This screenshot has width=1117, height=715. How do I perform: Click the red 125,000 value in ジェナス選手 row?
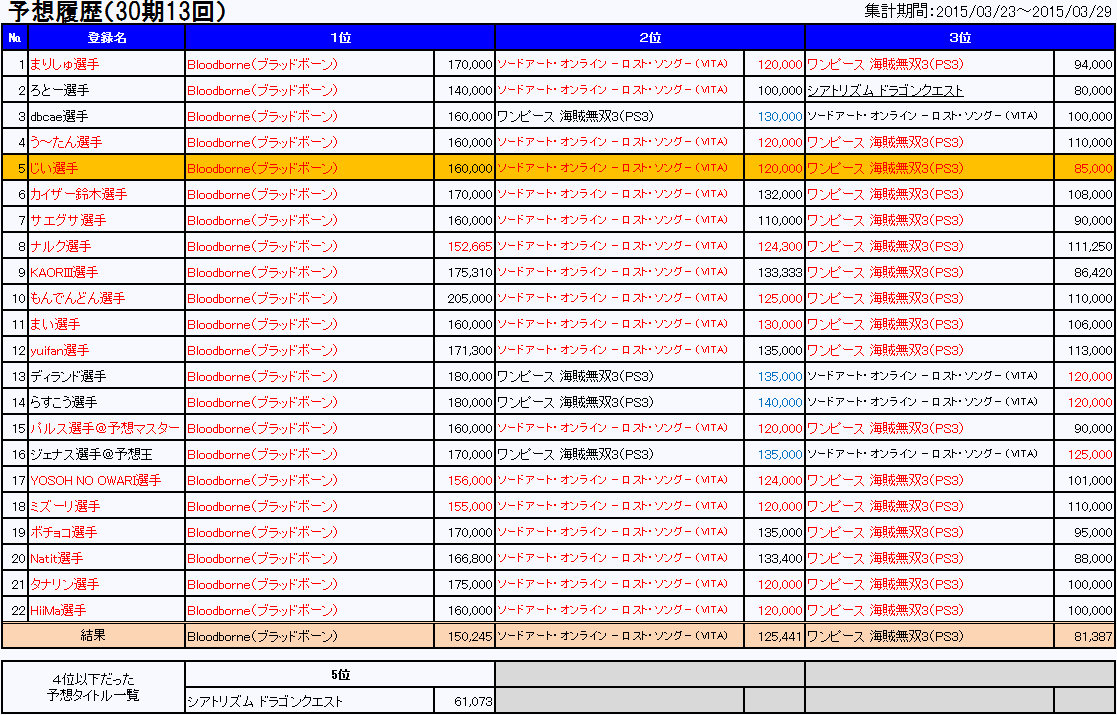[1090, 454]
